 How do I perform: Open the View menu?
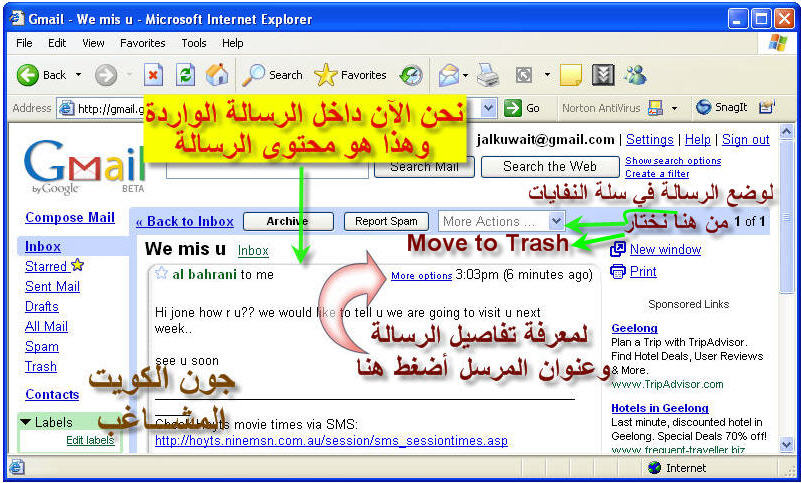click(x=93, y=43)
